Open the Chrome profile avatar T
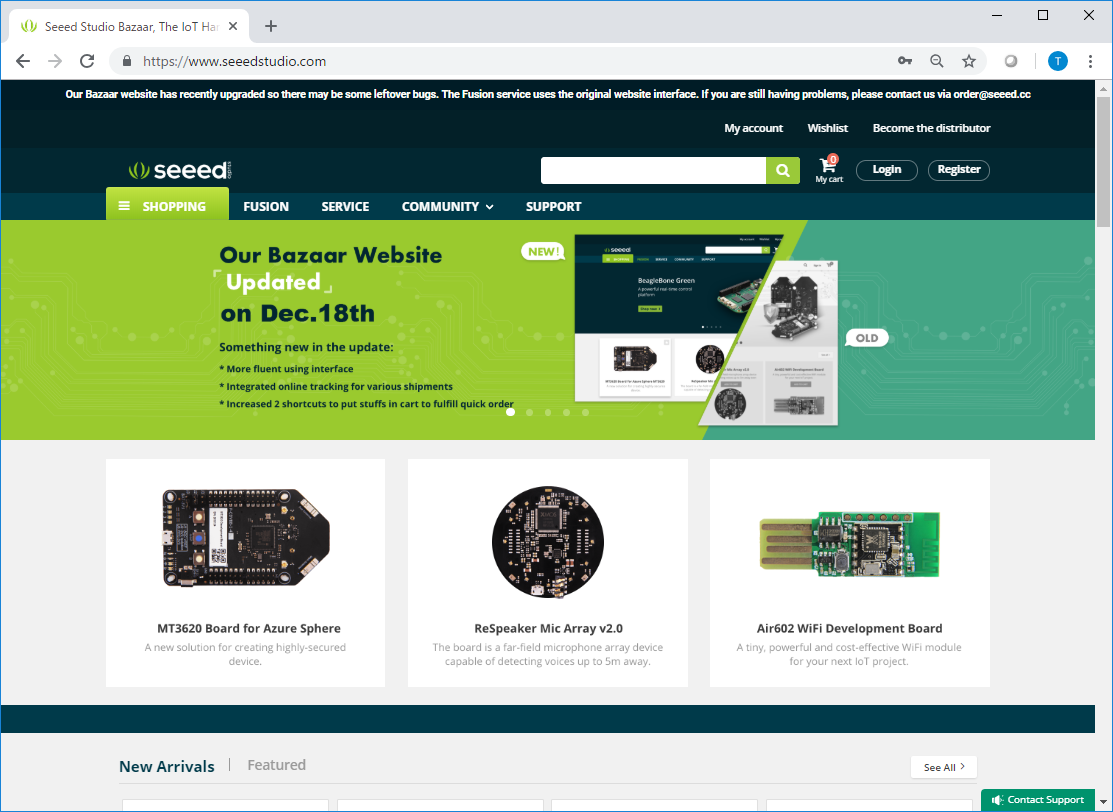The height and width of the screenshot is (812, 1113). click(1058, 61)
